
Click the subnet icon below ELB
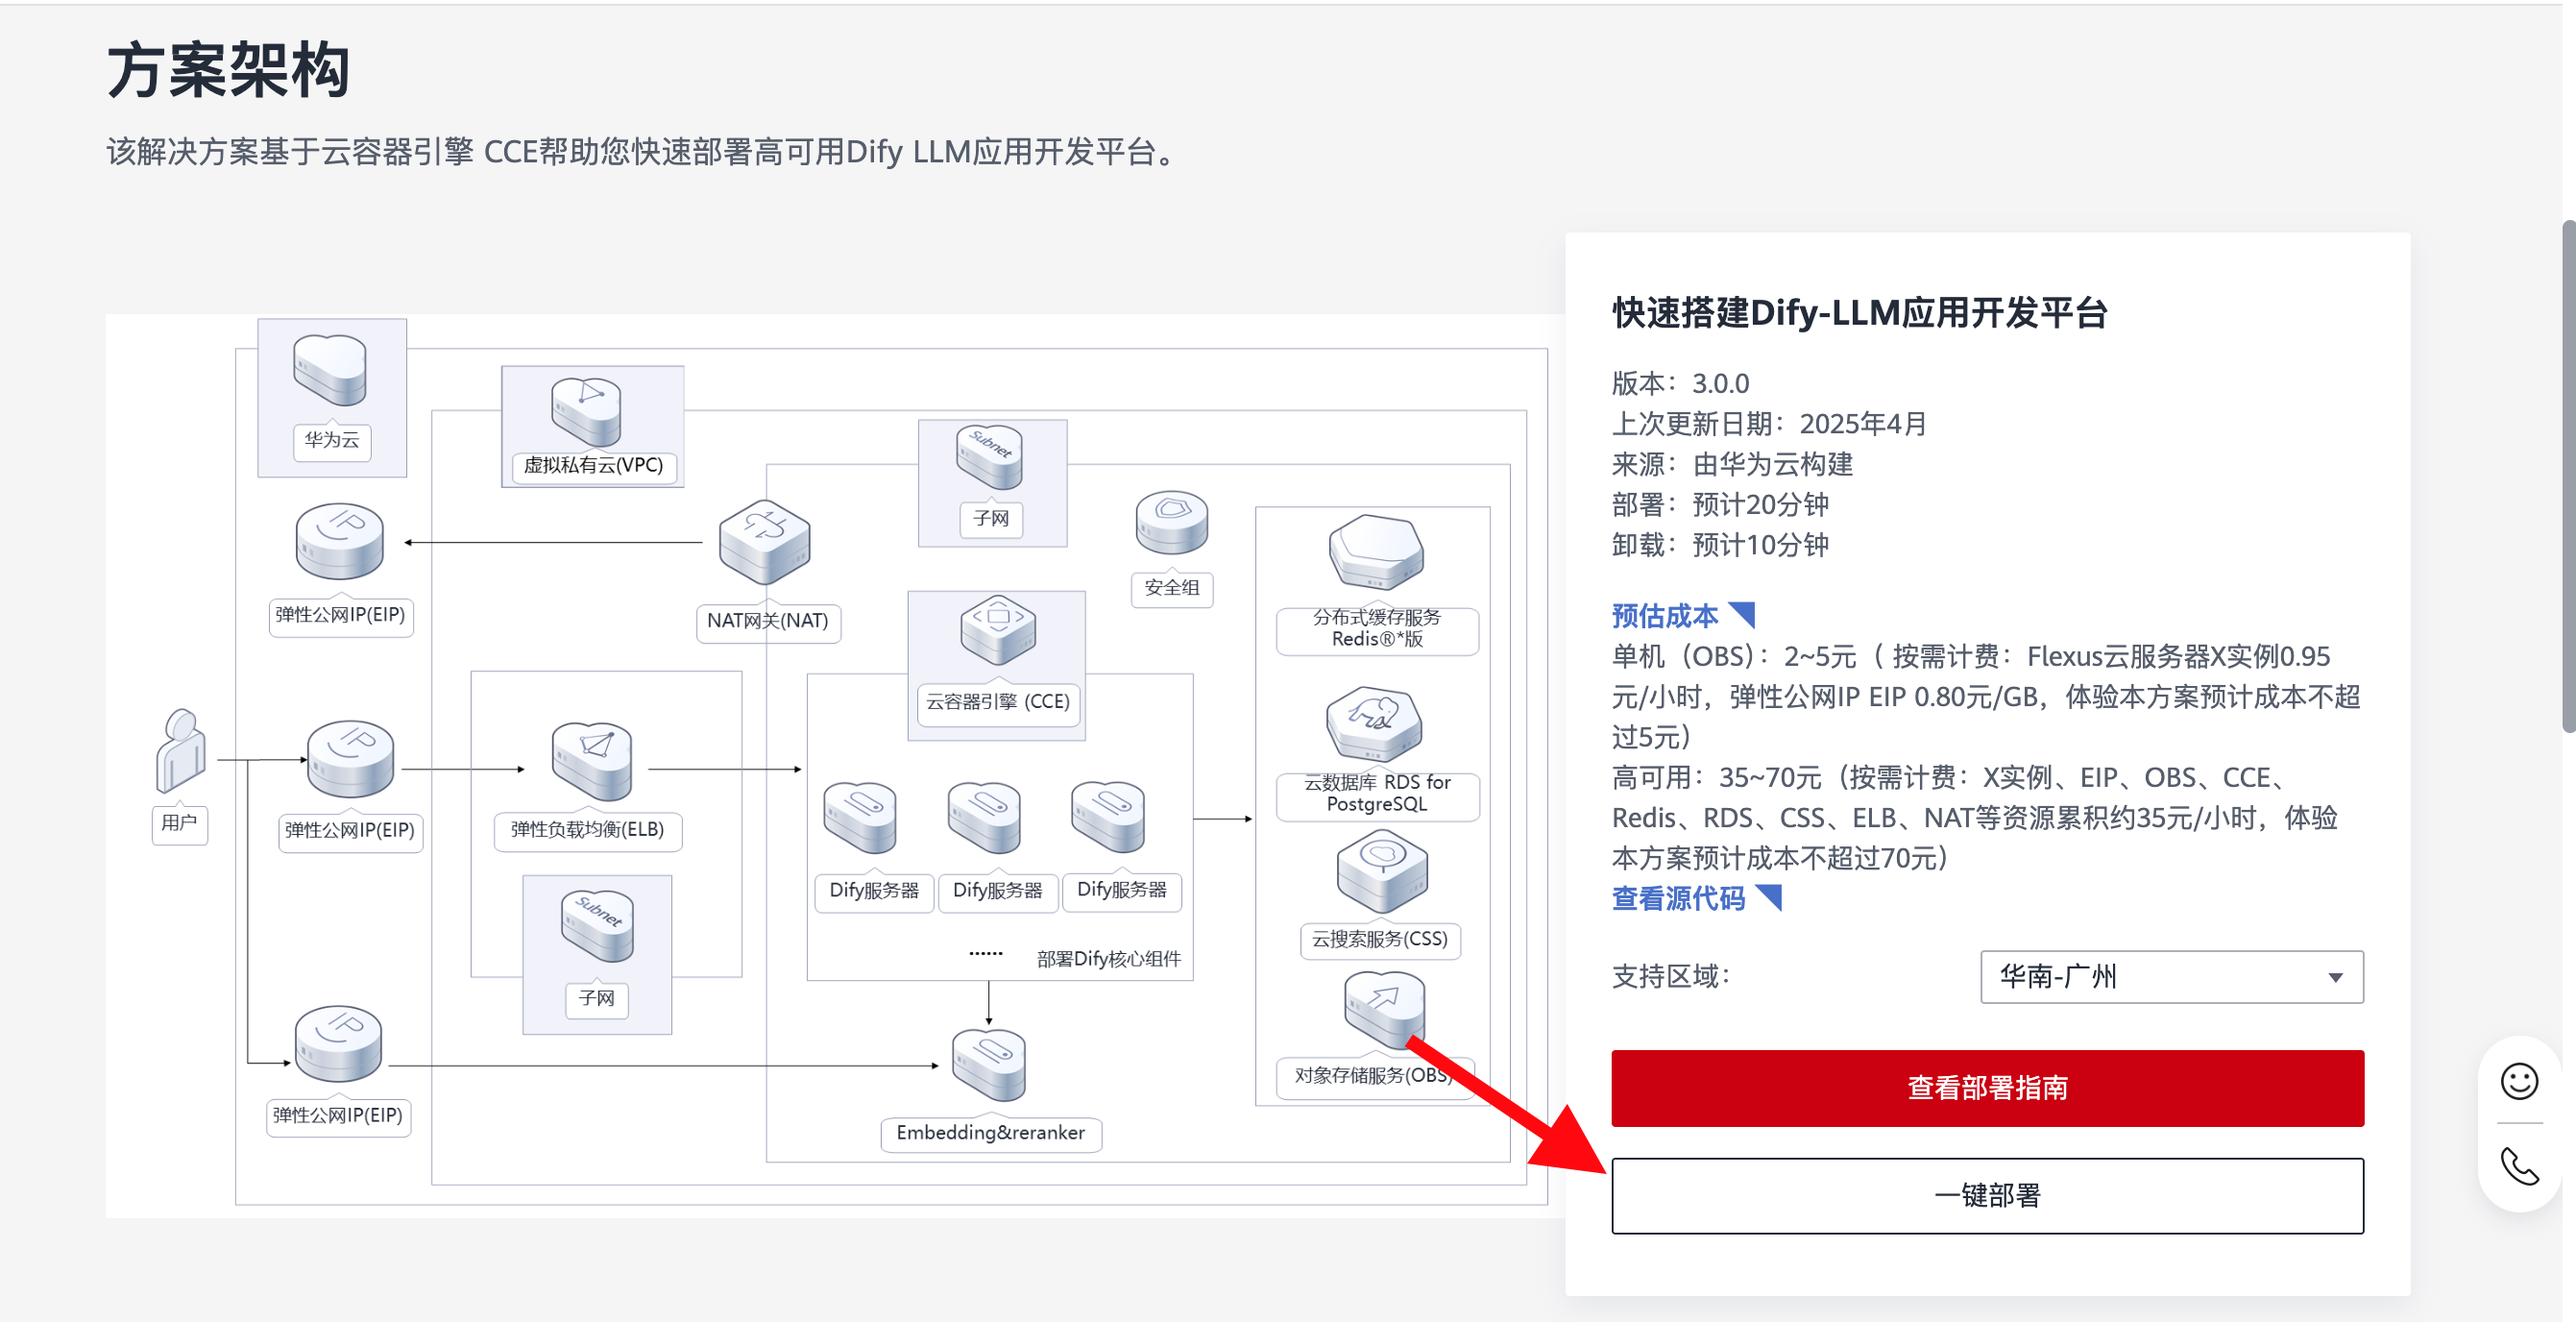click(x=597, y=926)
